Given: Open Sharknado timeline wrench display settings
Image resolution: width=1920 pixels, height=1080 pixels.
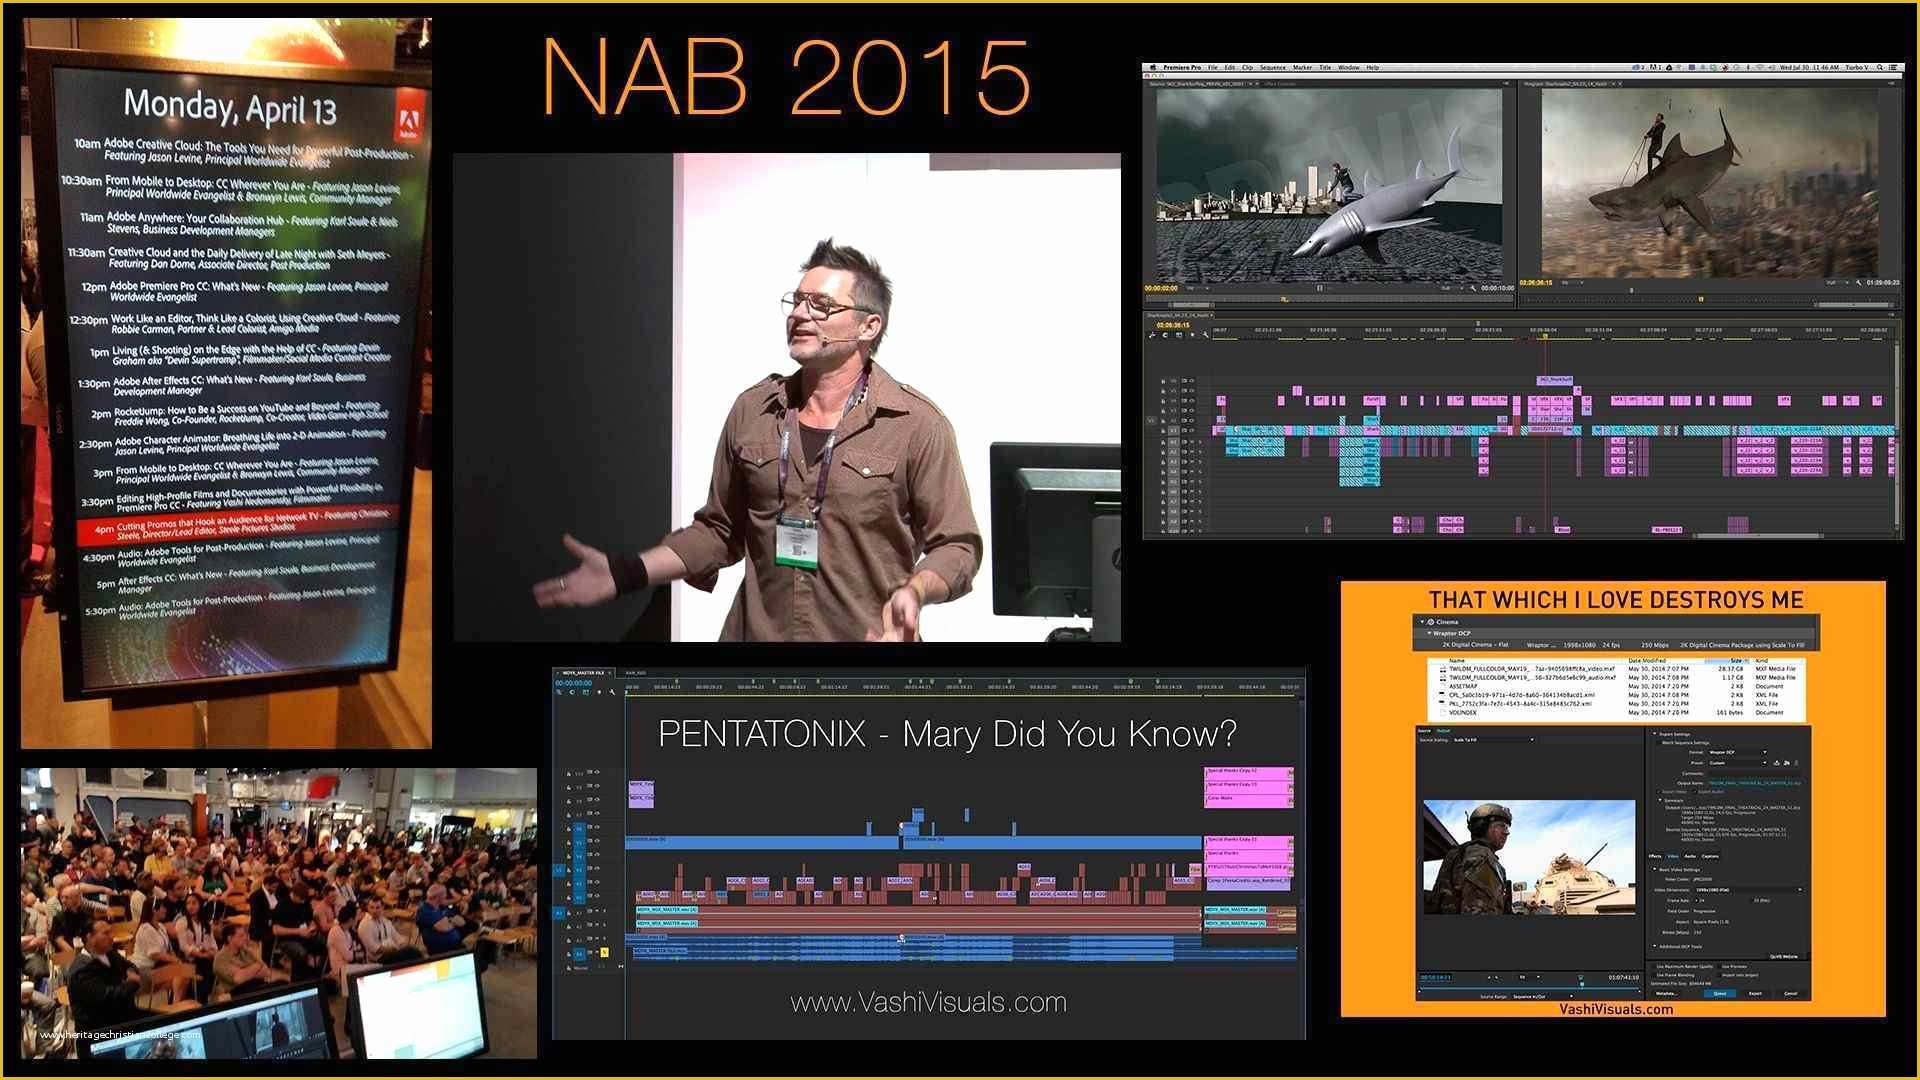Looking at the screenshot, I should (x=1205, y=335).
